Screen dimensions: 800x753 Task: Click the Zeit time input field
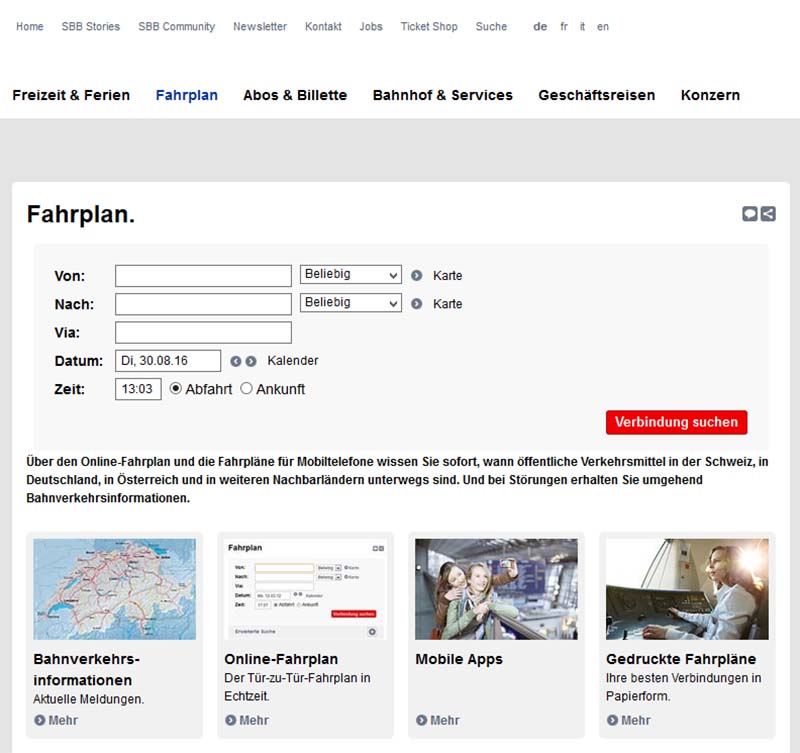click(138, 389)
